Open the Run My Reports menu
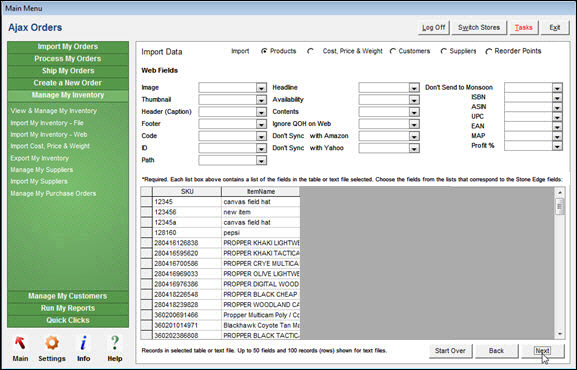This screenshot has width=577, height=370. [x=68, y=309]
